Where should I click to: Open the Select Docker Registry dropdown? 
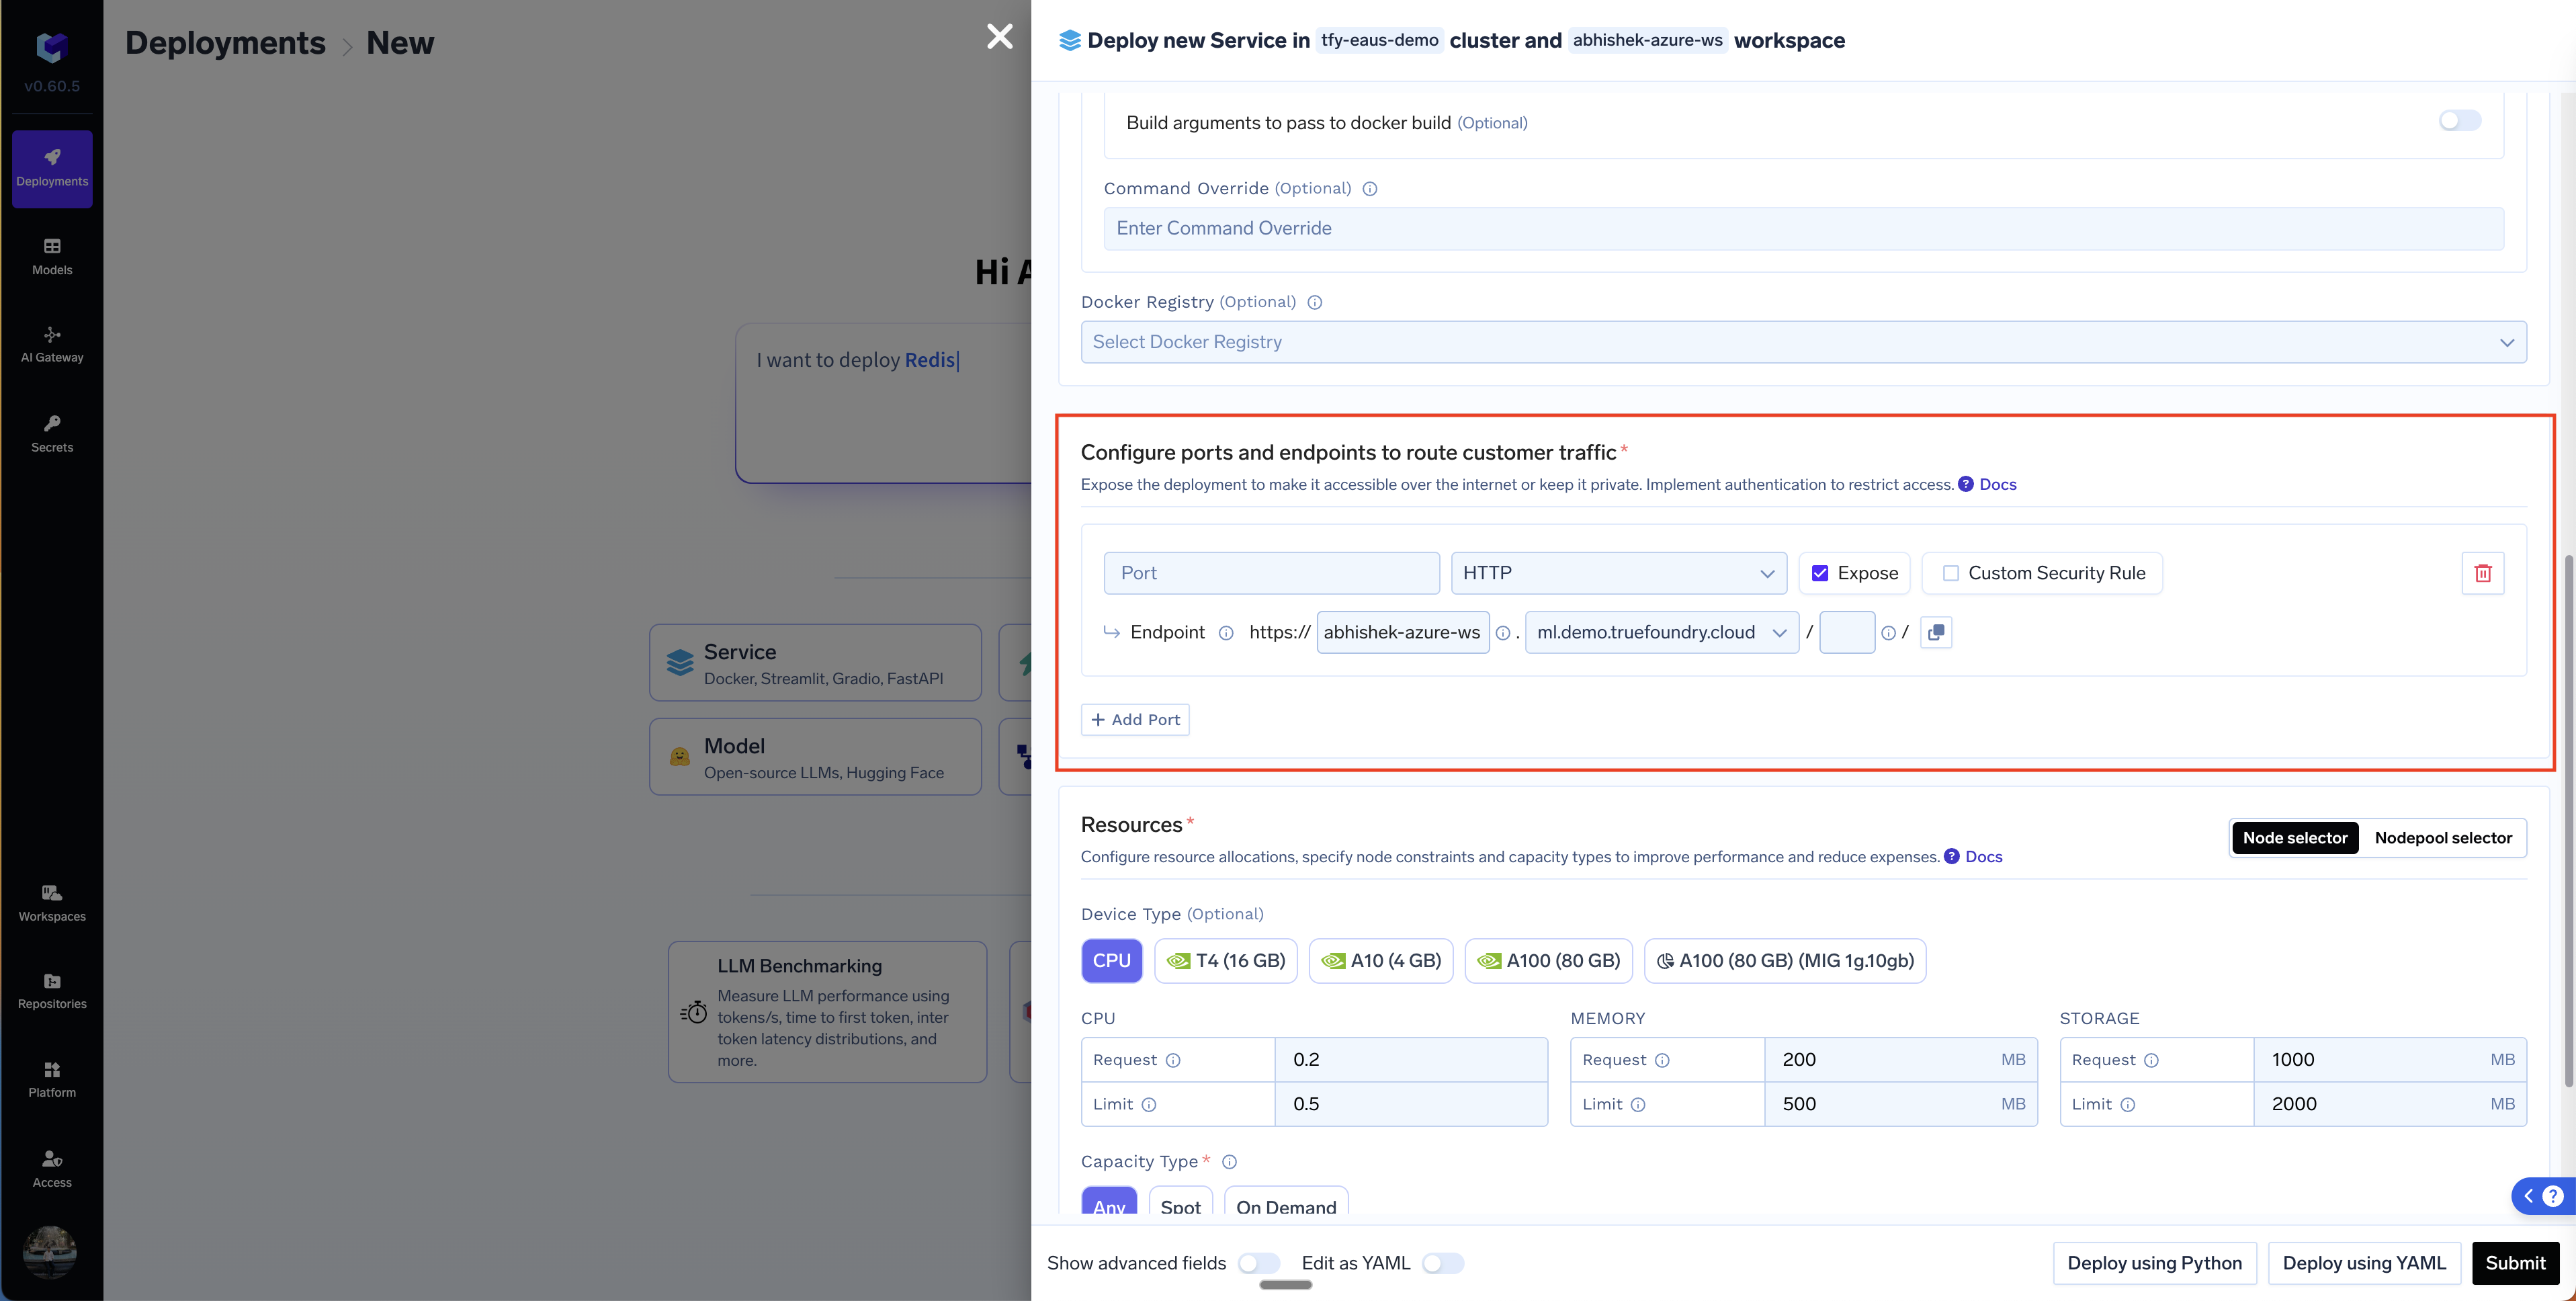coord(1803,342)
